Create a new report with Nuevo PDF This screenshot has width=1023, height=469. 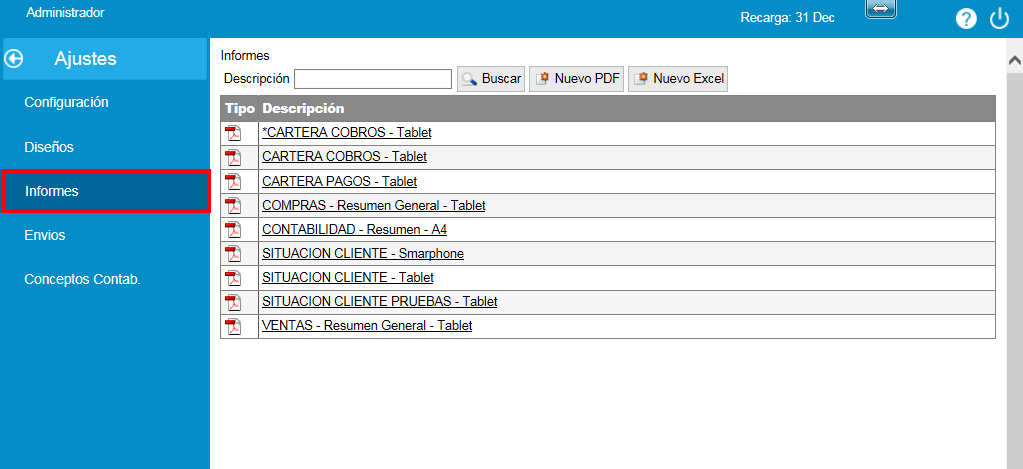(577, 79)
